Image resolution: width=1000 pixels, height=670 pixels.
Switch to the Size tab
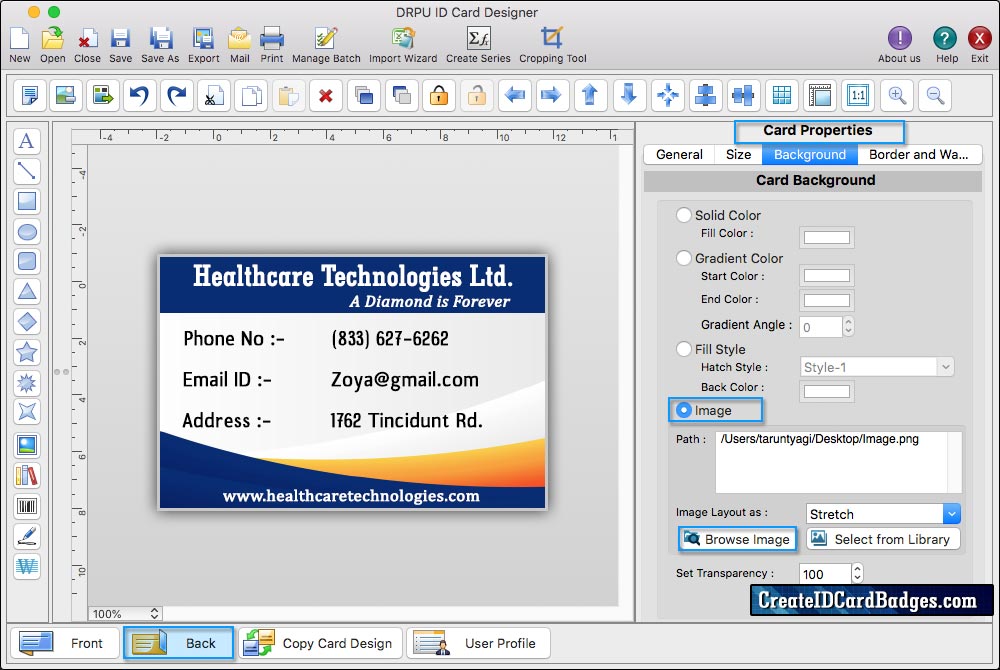pyautogui.click(x=738, y=154)
